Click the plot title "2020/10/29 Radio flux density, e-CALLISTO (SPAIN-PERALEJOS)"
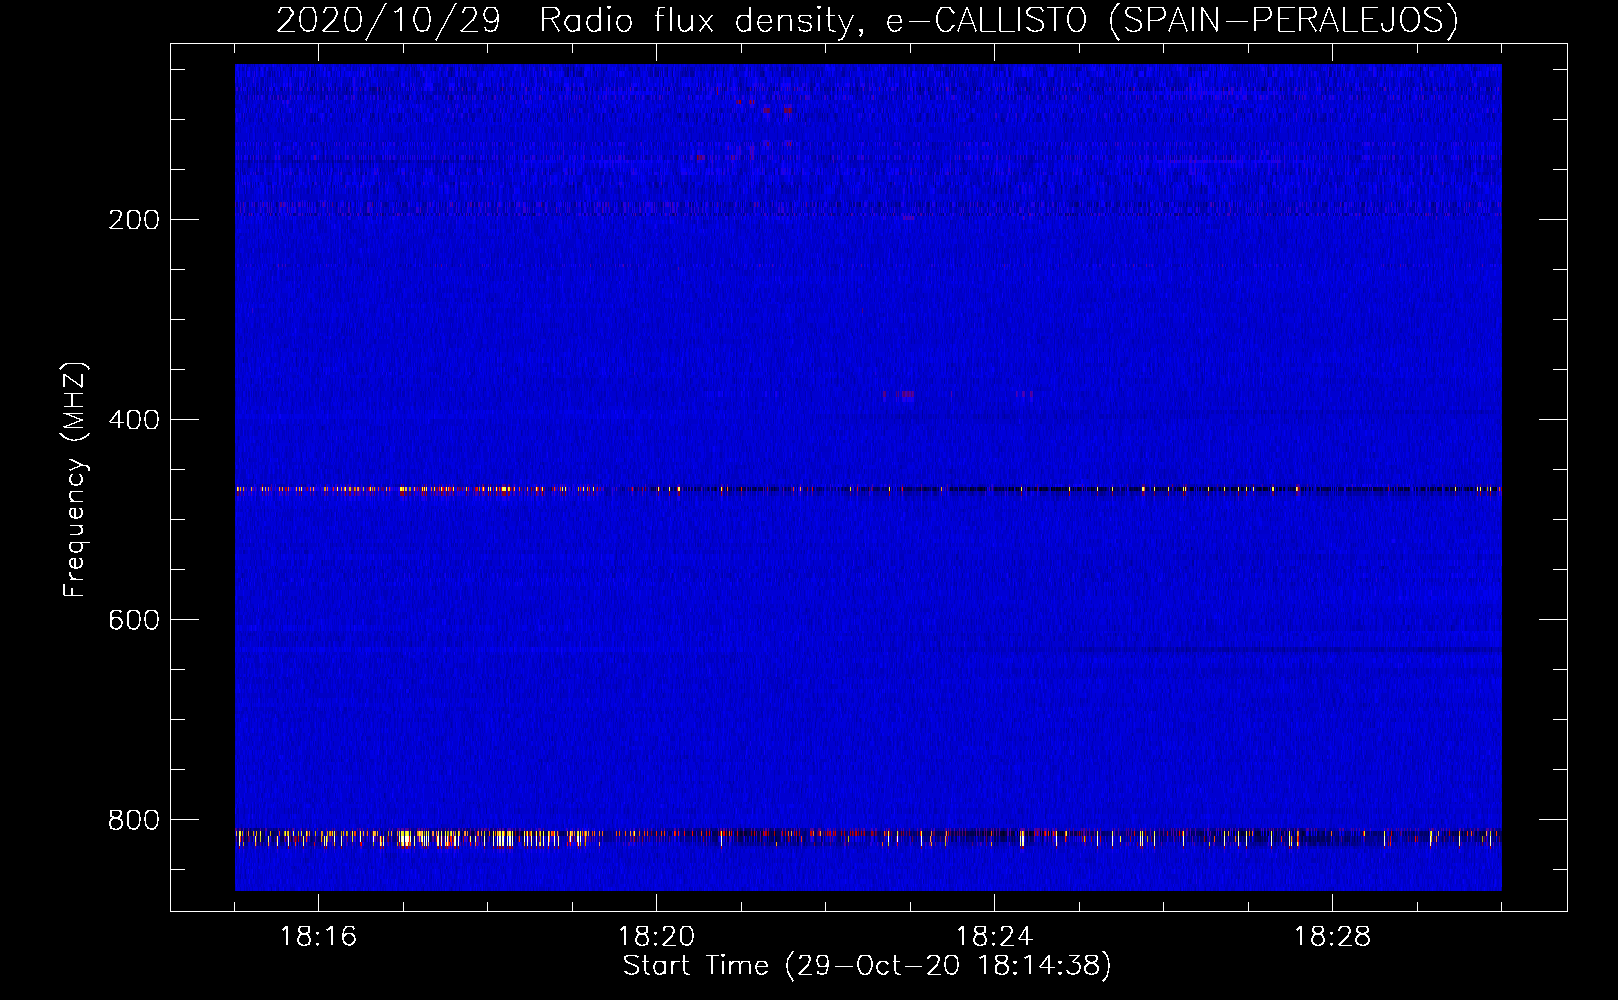Image resolution: width=1618 pixels, height=1000 pixels. coord(867,20)
